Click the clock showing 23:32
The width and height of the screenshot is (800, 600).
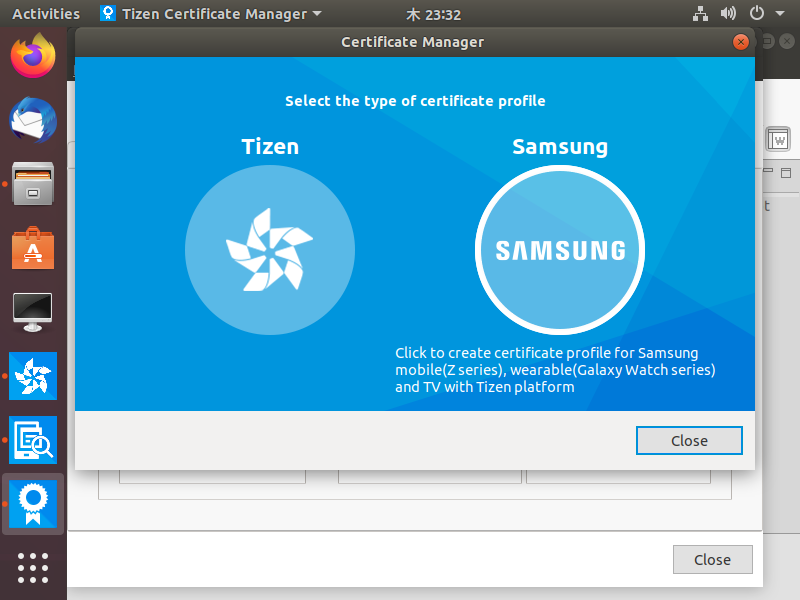click(434, 14)
